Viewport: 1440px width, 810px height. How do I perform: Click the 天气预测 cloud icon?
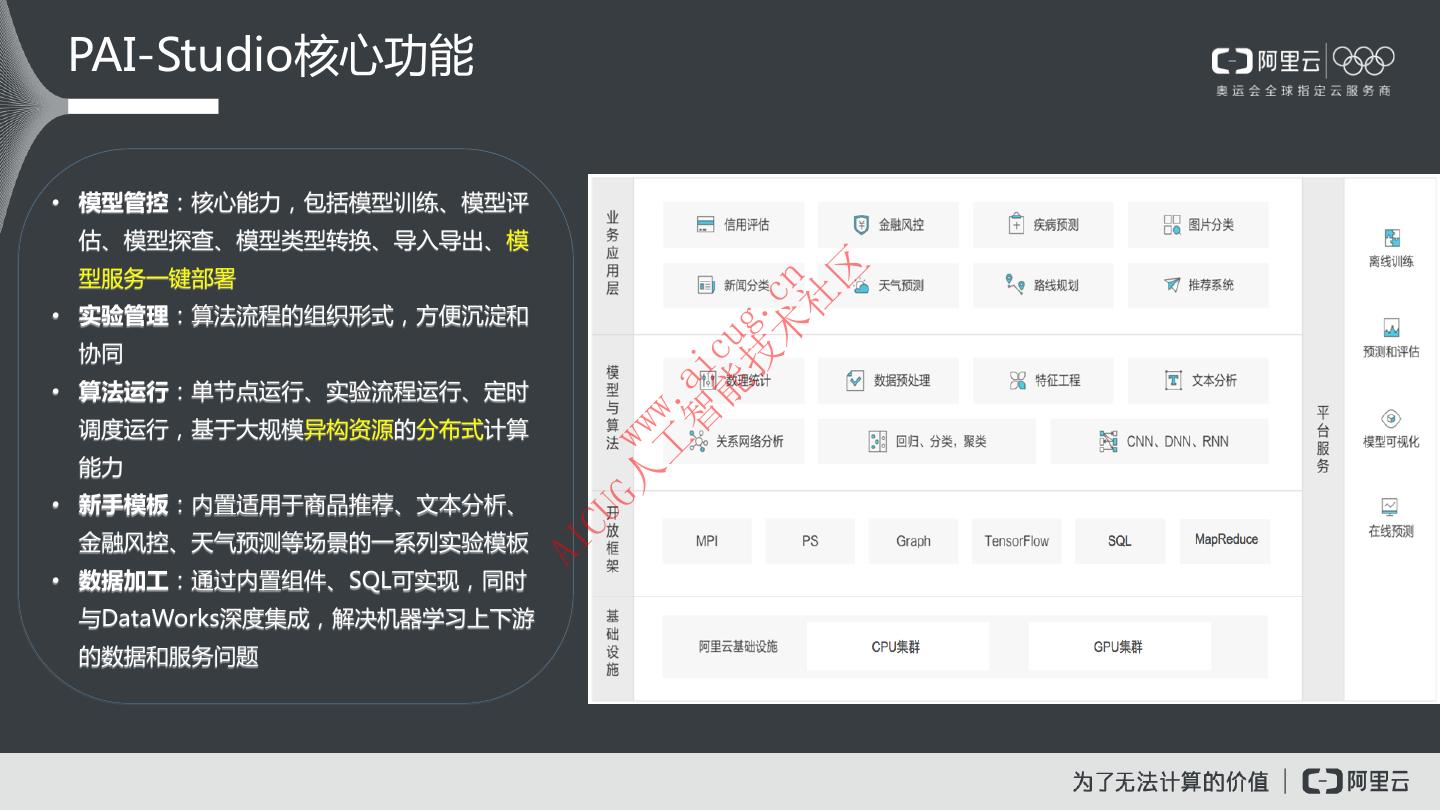pyautogui.click(x=860, y=285)
